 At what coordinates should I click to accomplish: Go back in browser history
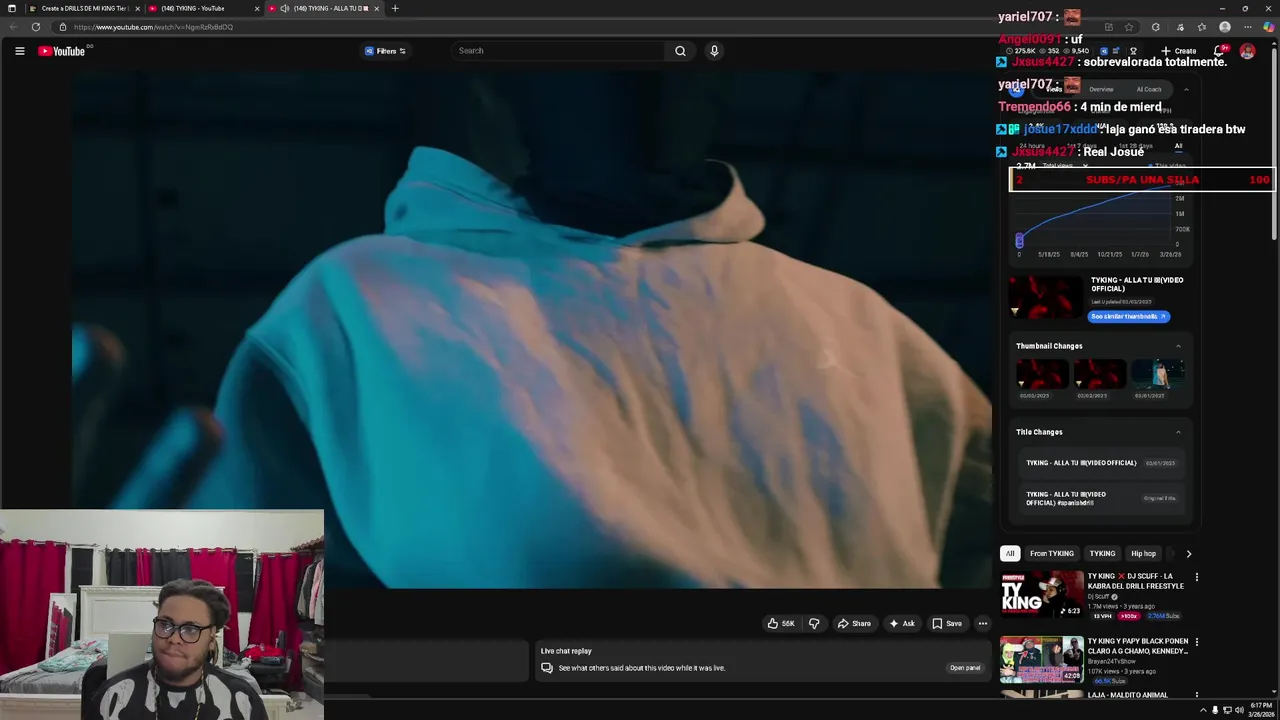13,27
